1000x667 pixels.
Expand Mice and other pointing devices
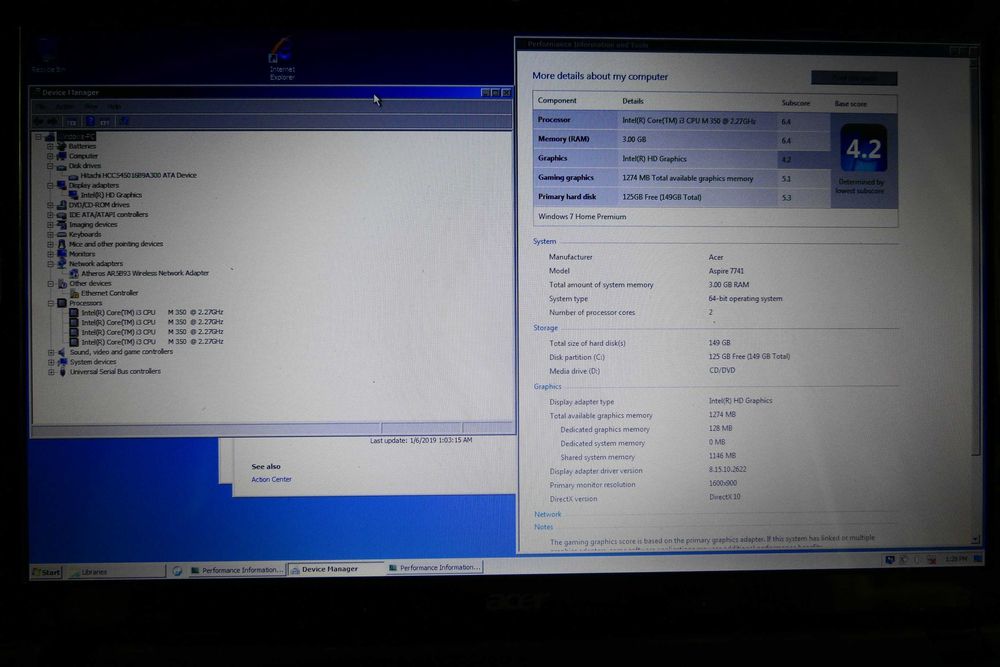[50, 244]
